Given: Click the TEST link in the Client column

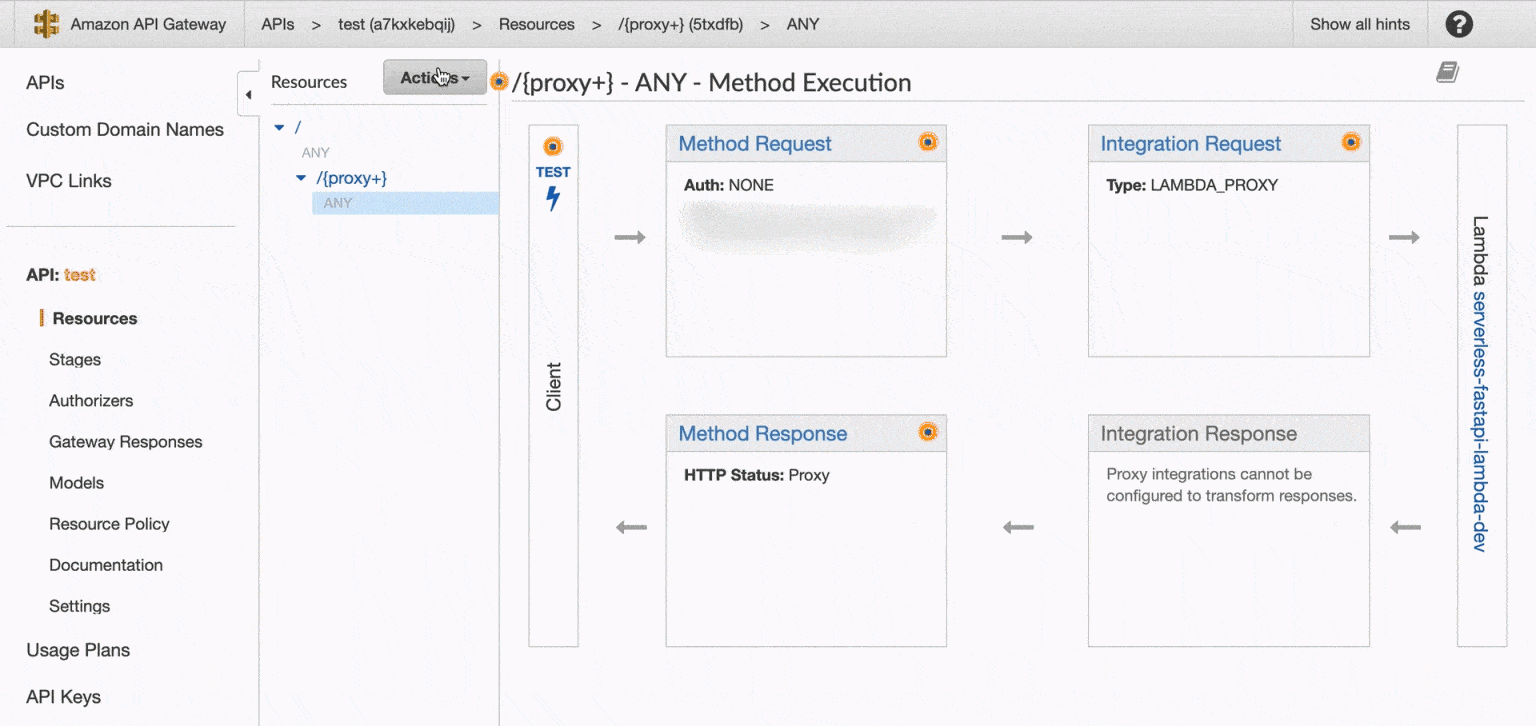Looking at the screenshot, I should pos(553,172).
